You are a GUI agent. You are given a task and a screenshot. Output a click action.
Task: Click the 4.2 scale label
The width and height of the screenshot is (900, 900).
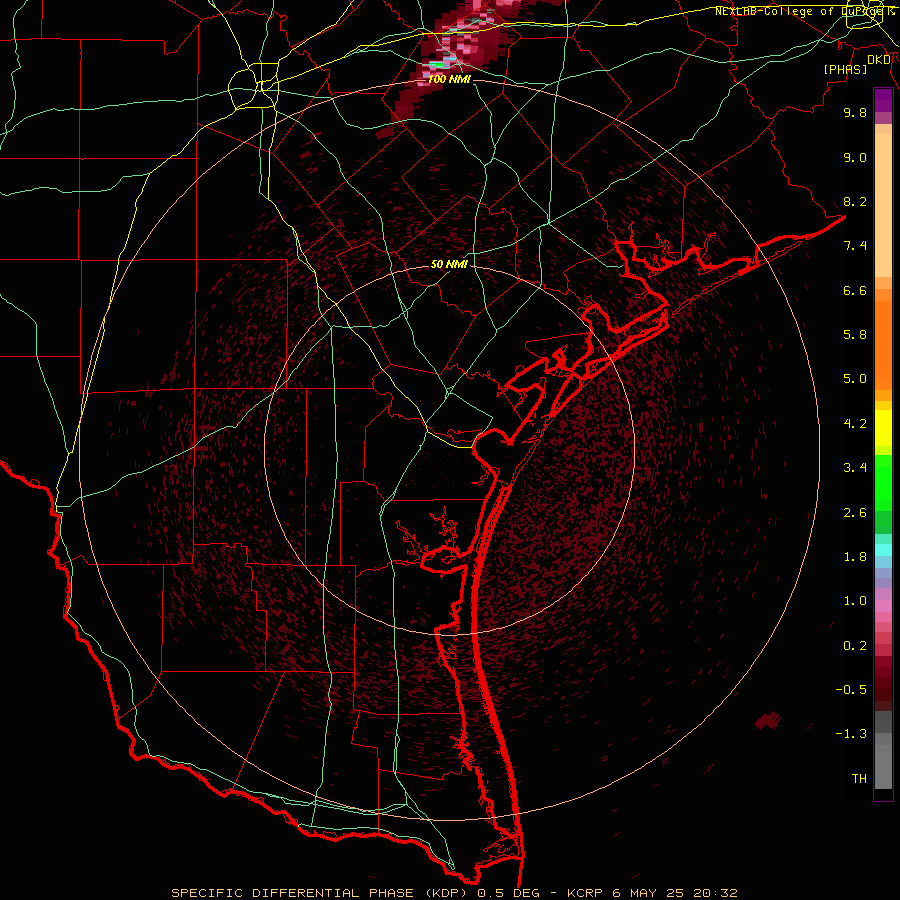[x=855, y=424]
